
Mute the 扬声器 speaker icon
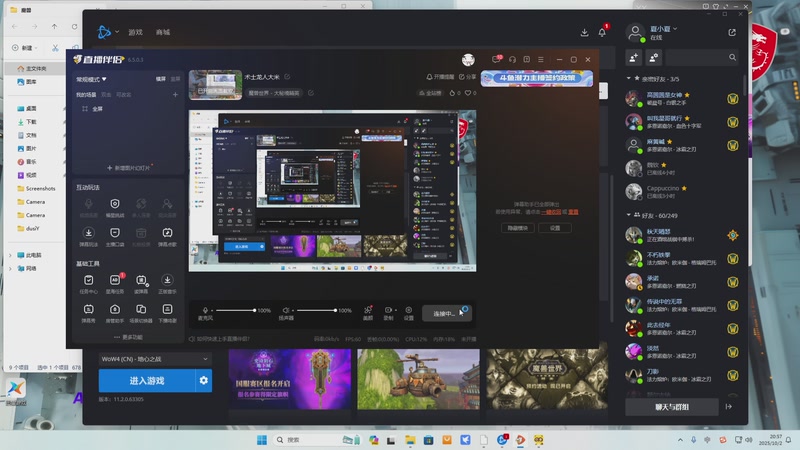click(286, 310)
